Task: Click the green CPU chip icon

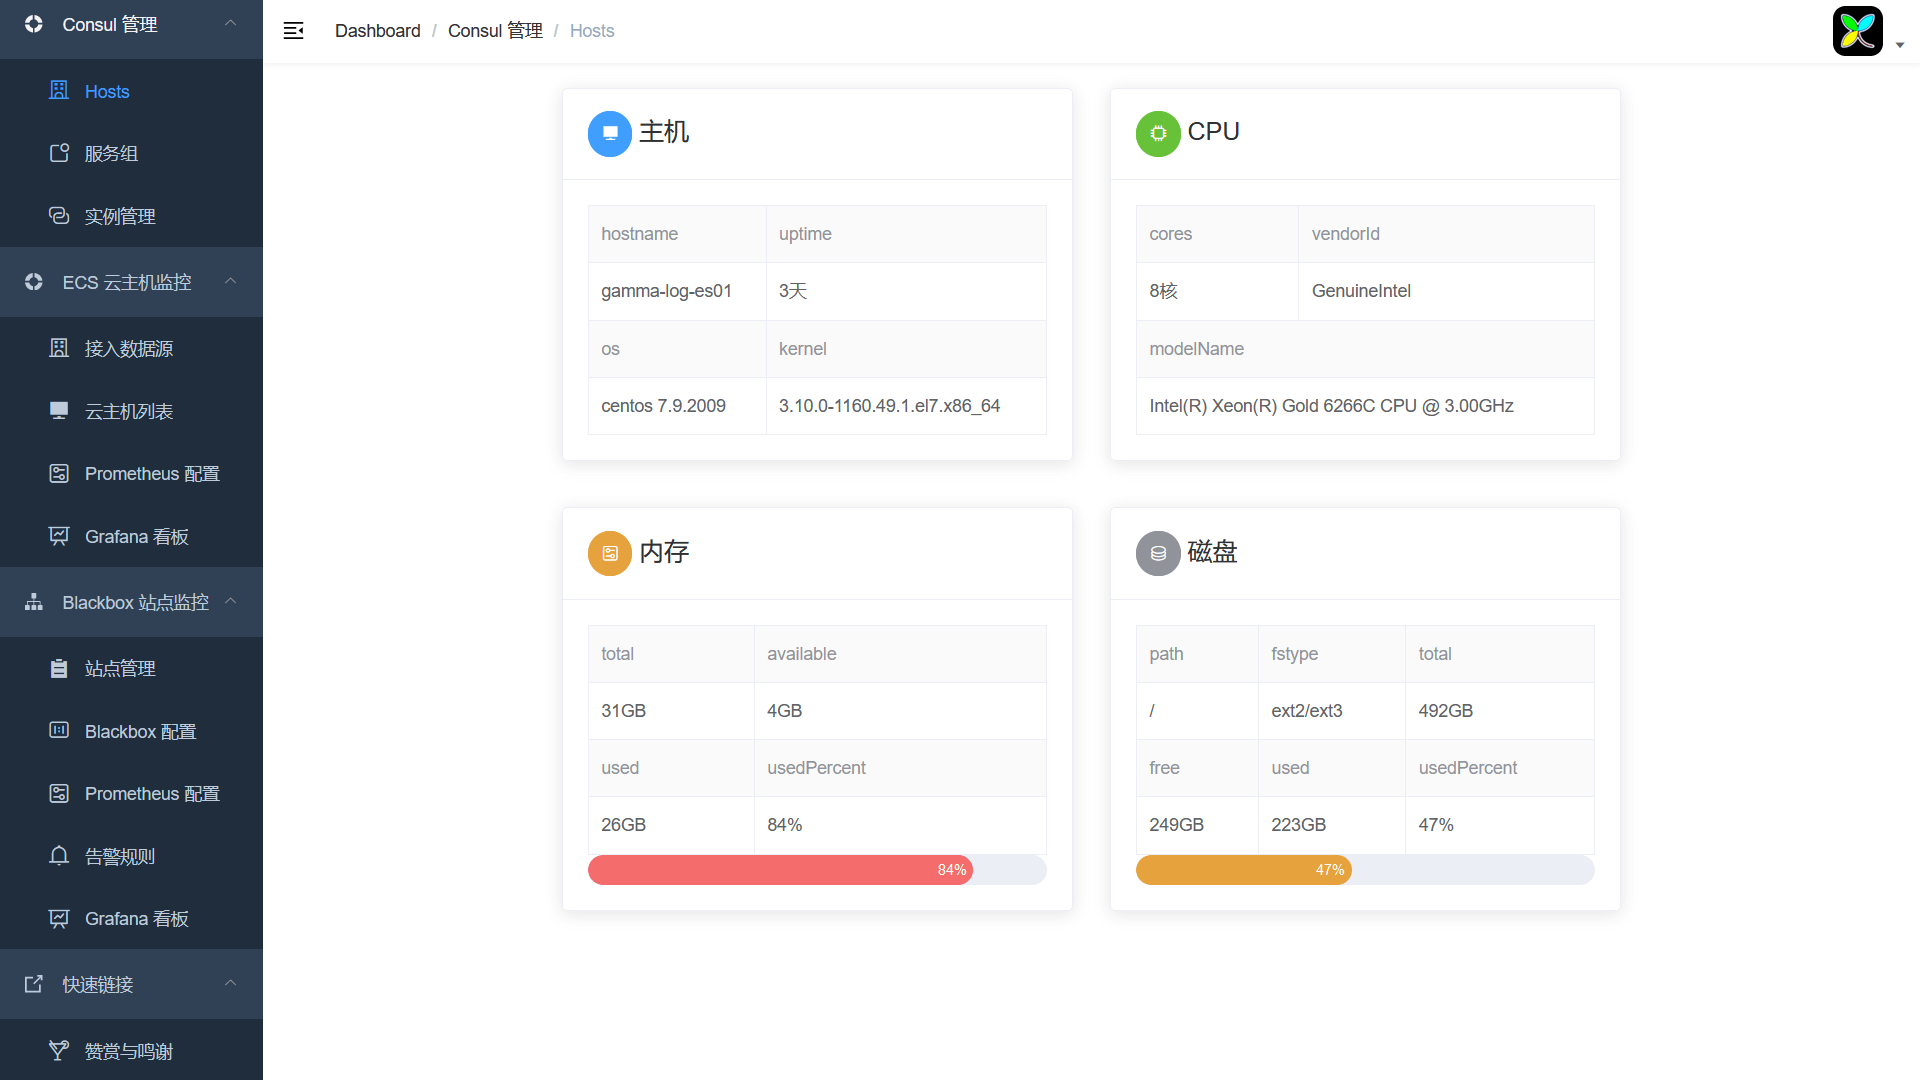Action: point(1158,133)
